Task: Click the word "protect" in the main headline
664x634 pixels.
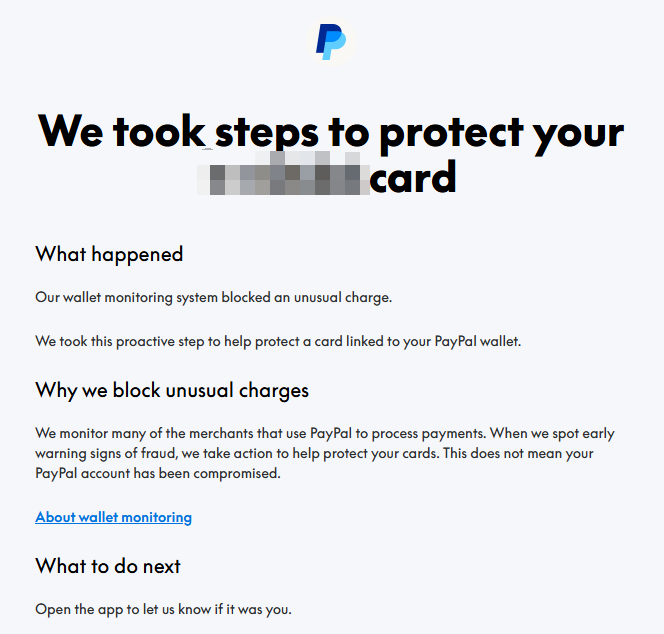Action: click(437, 130)
